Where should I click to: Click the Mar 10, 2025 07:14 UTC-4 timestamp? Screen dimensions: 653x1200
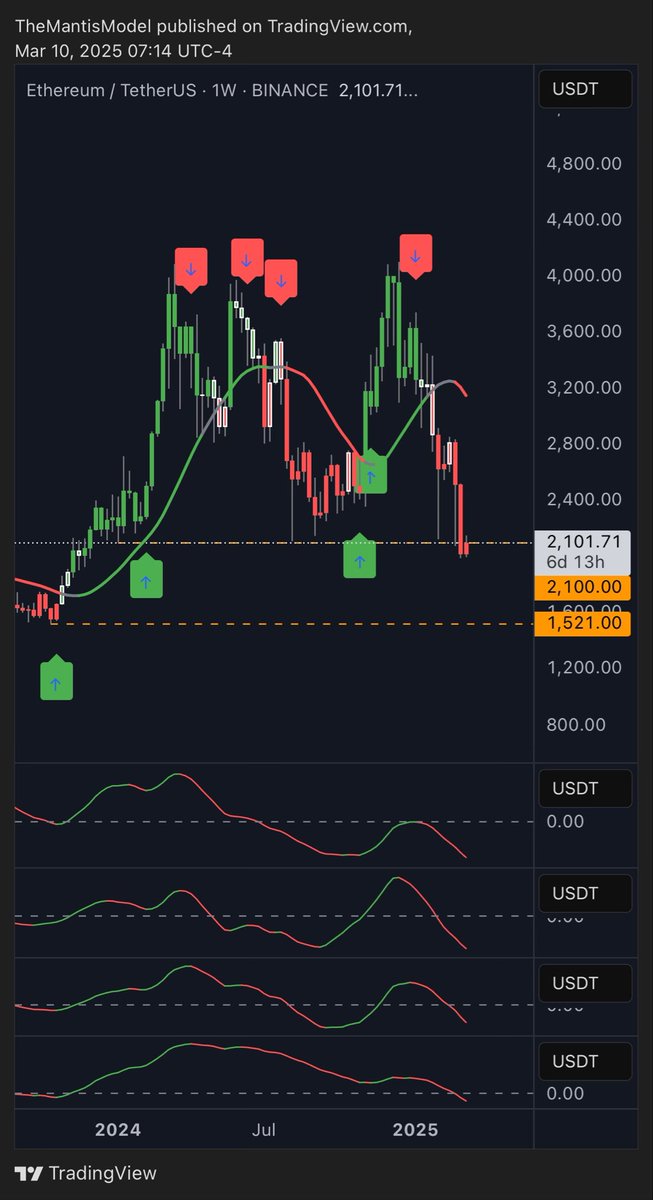(124, 51)
